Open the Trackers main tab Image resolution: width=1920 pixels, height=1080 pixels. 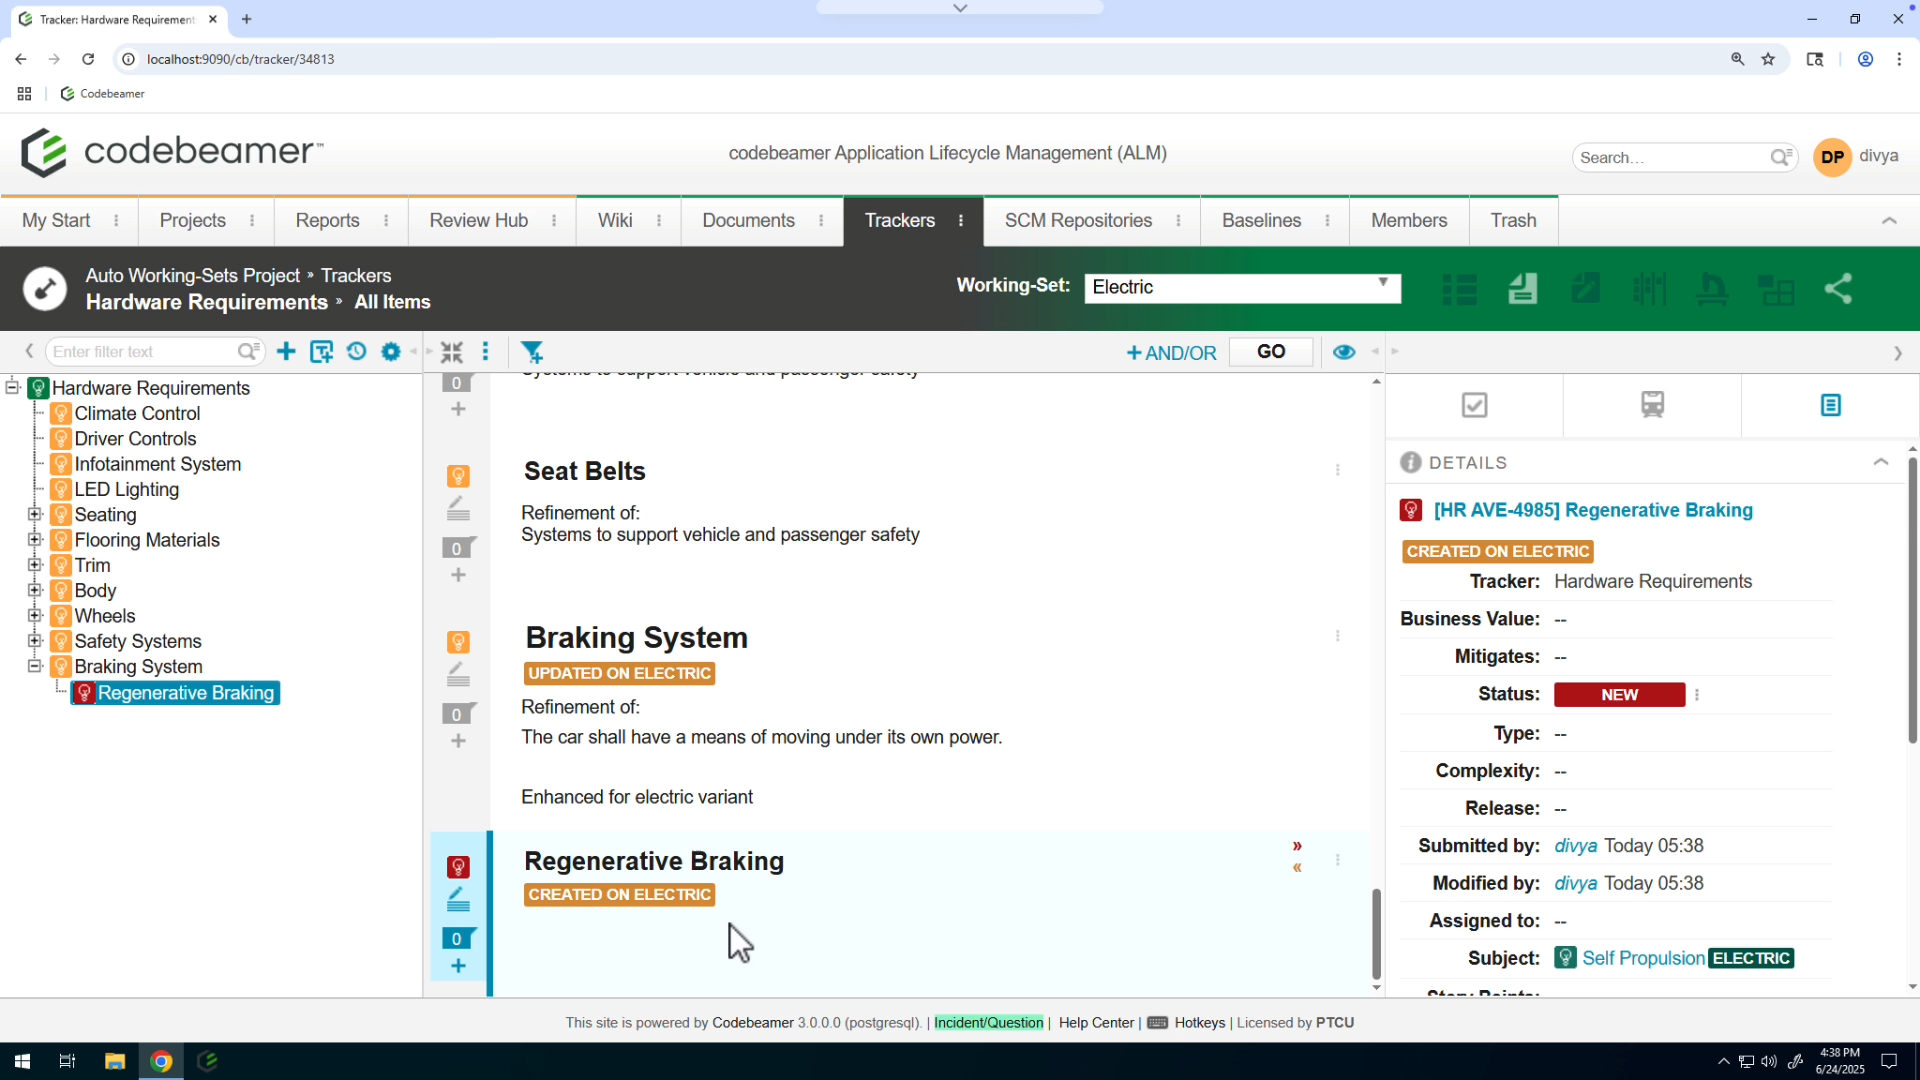click(900, 220)
